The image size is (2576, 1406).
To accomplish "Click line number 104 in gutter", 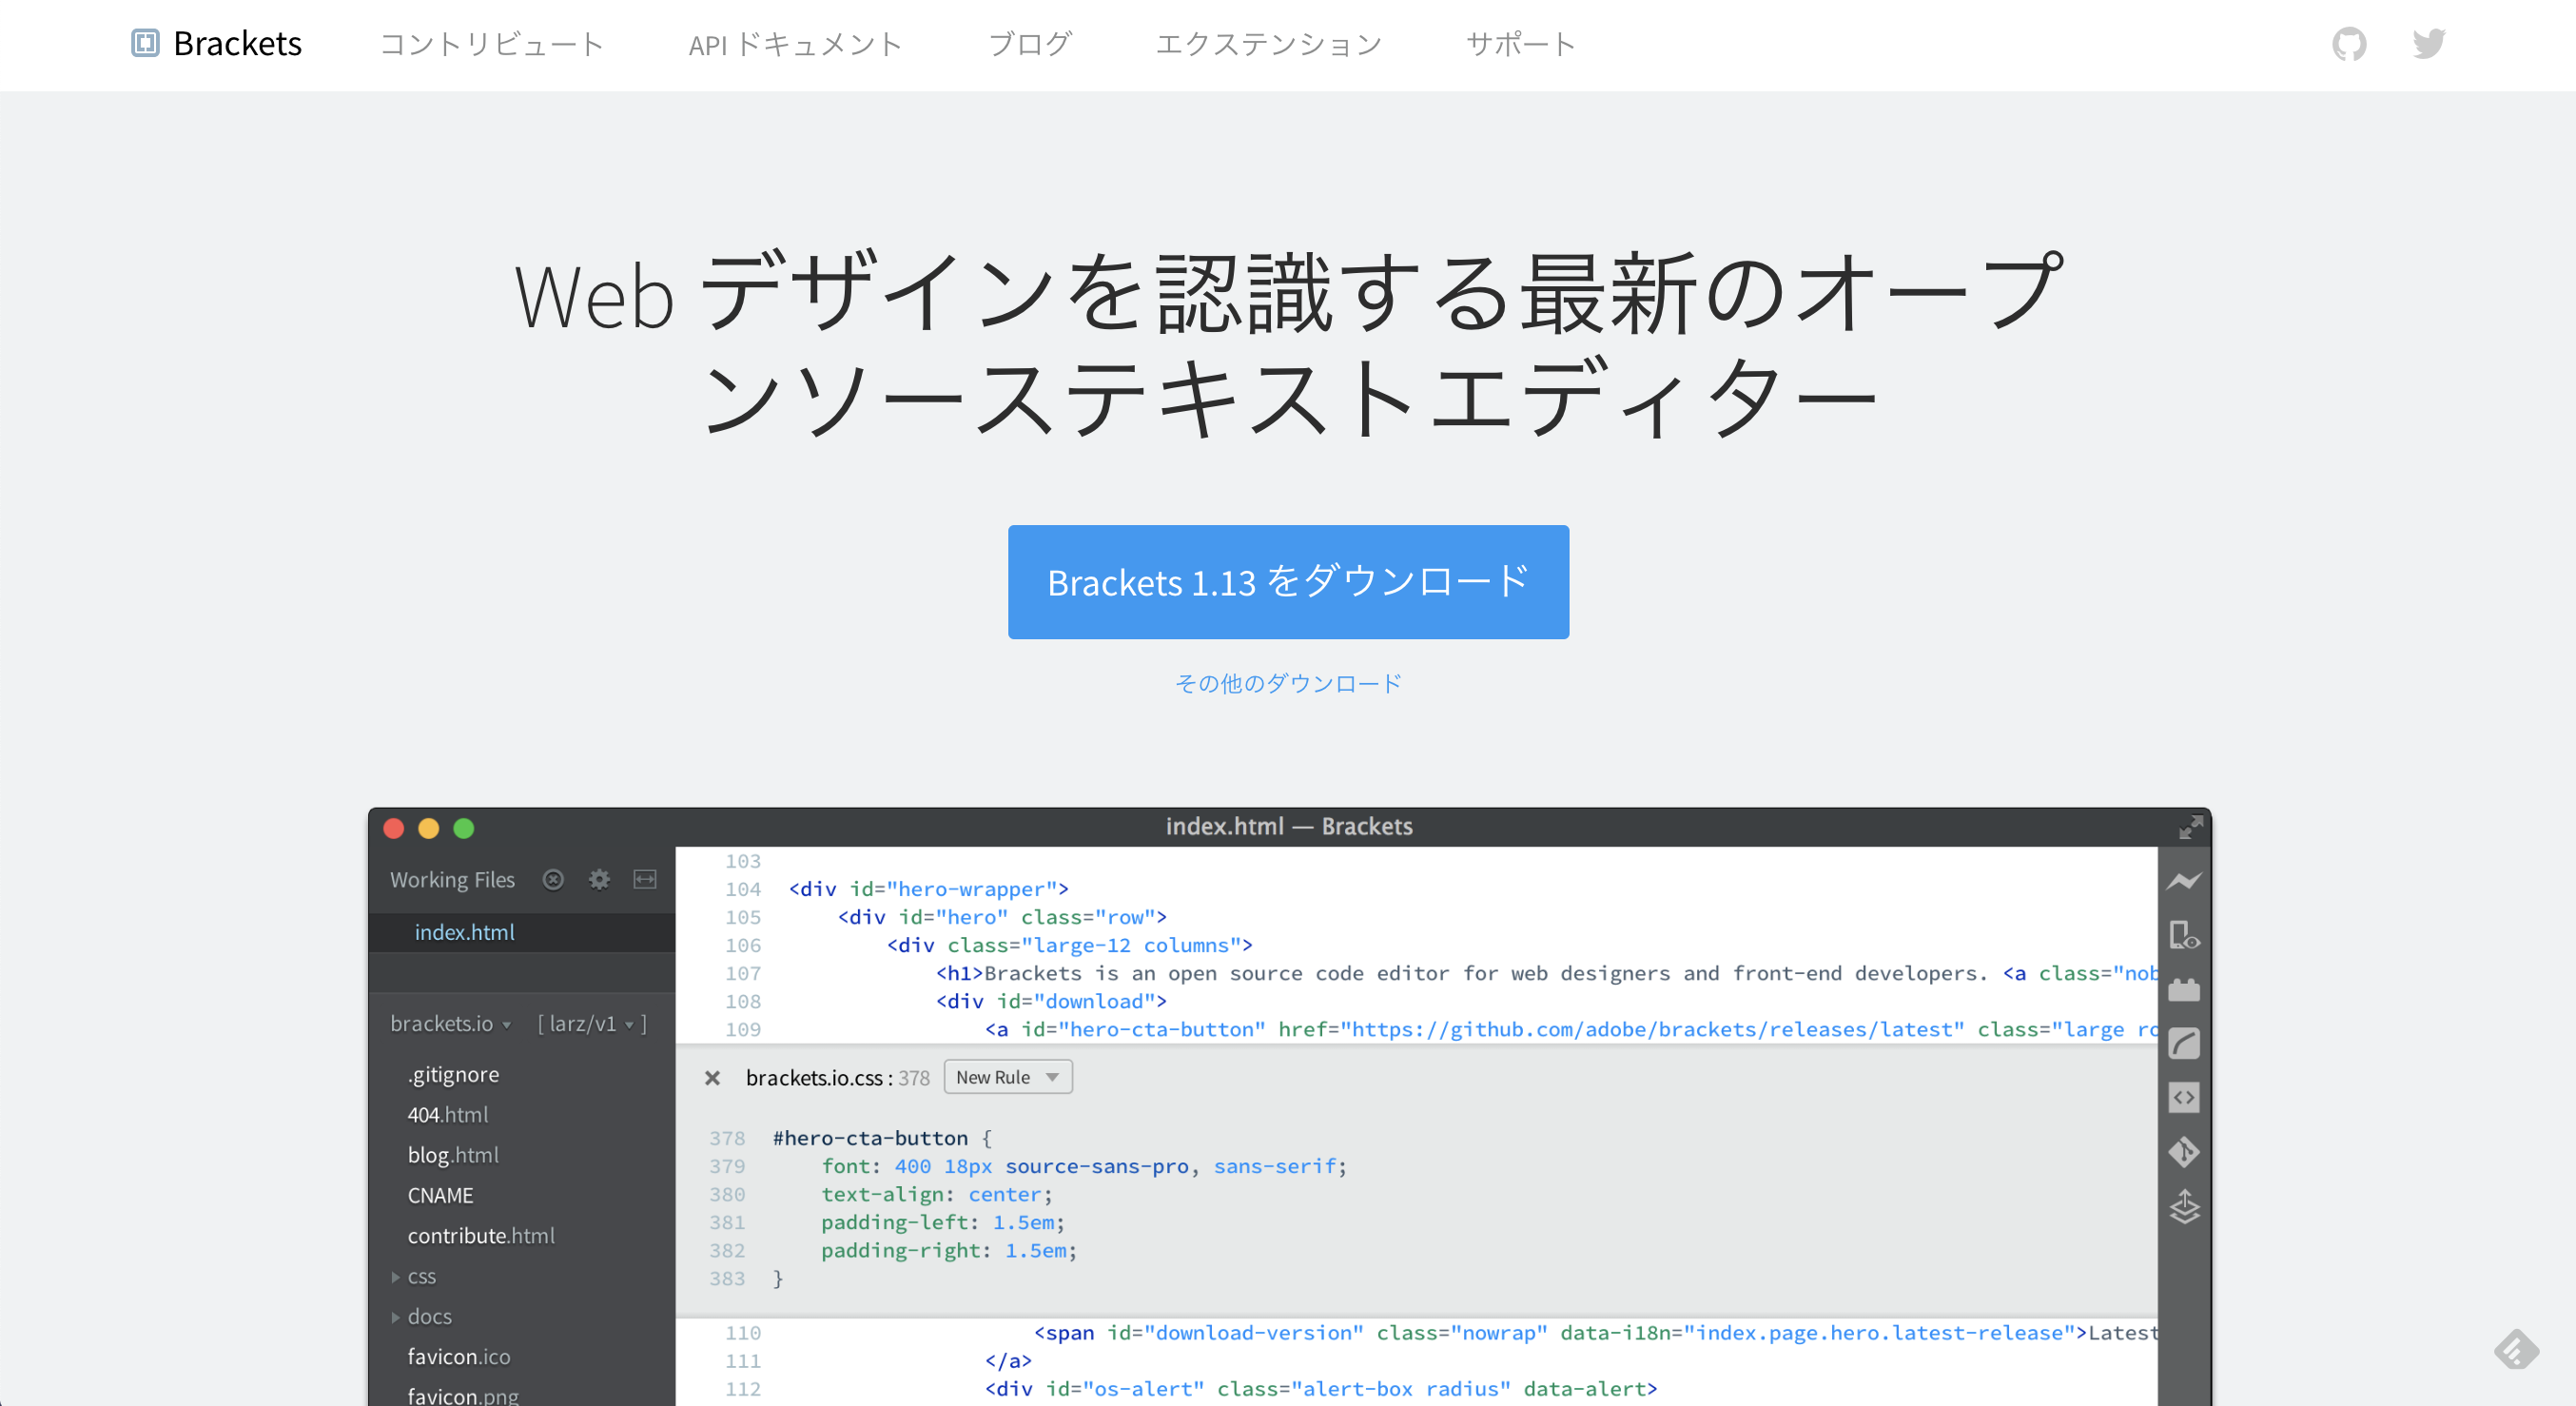I will click(743, 889).
